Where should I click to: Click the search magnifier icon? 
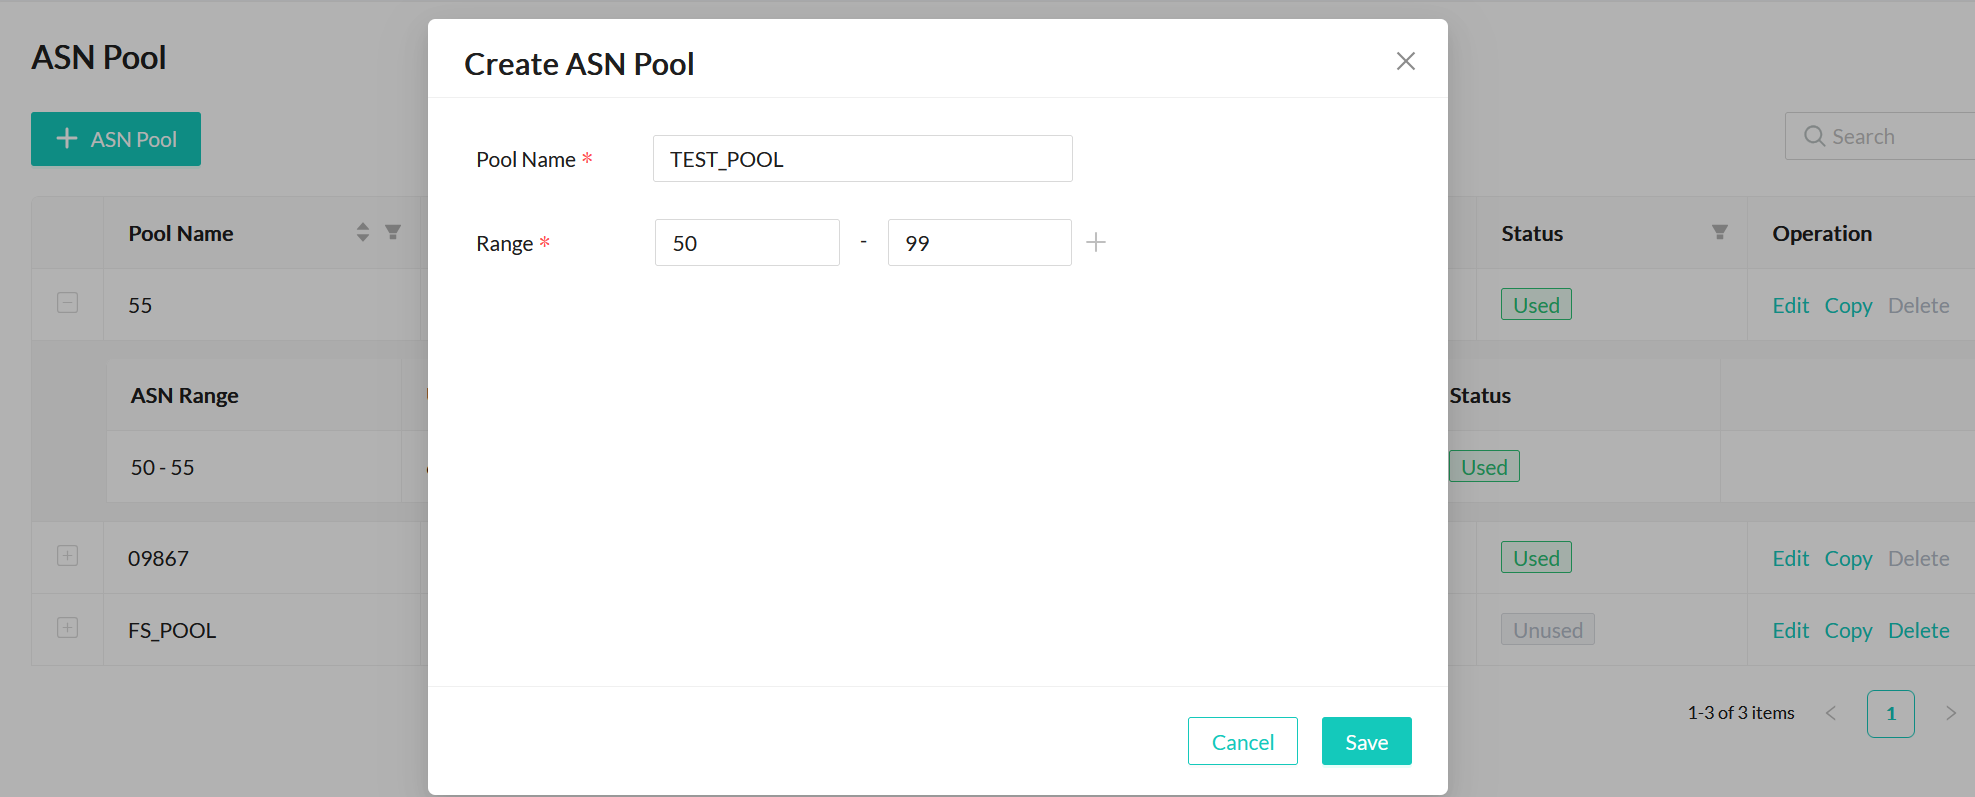(1814, 137)
